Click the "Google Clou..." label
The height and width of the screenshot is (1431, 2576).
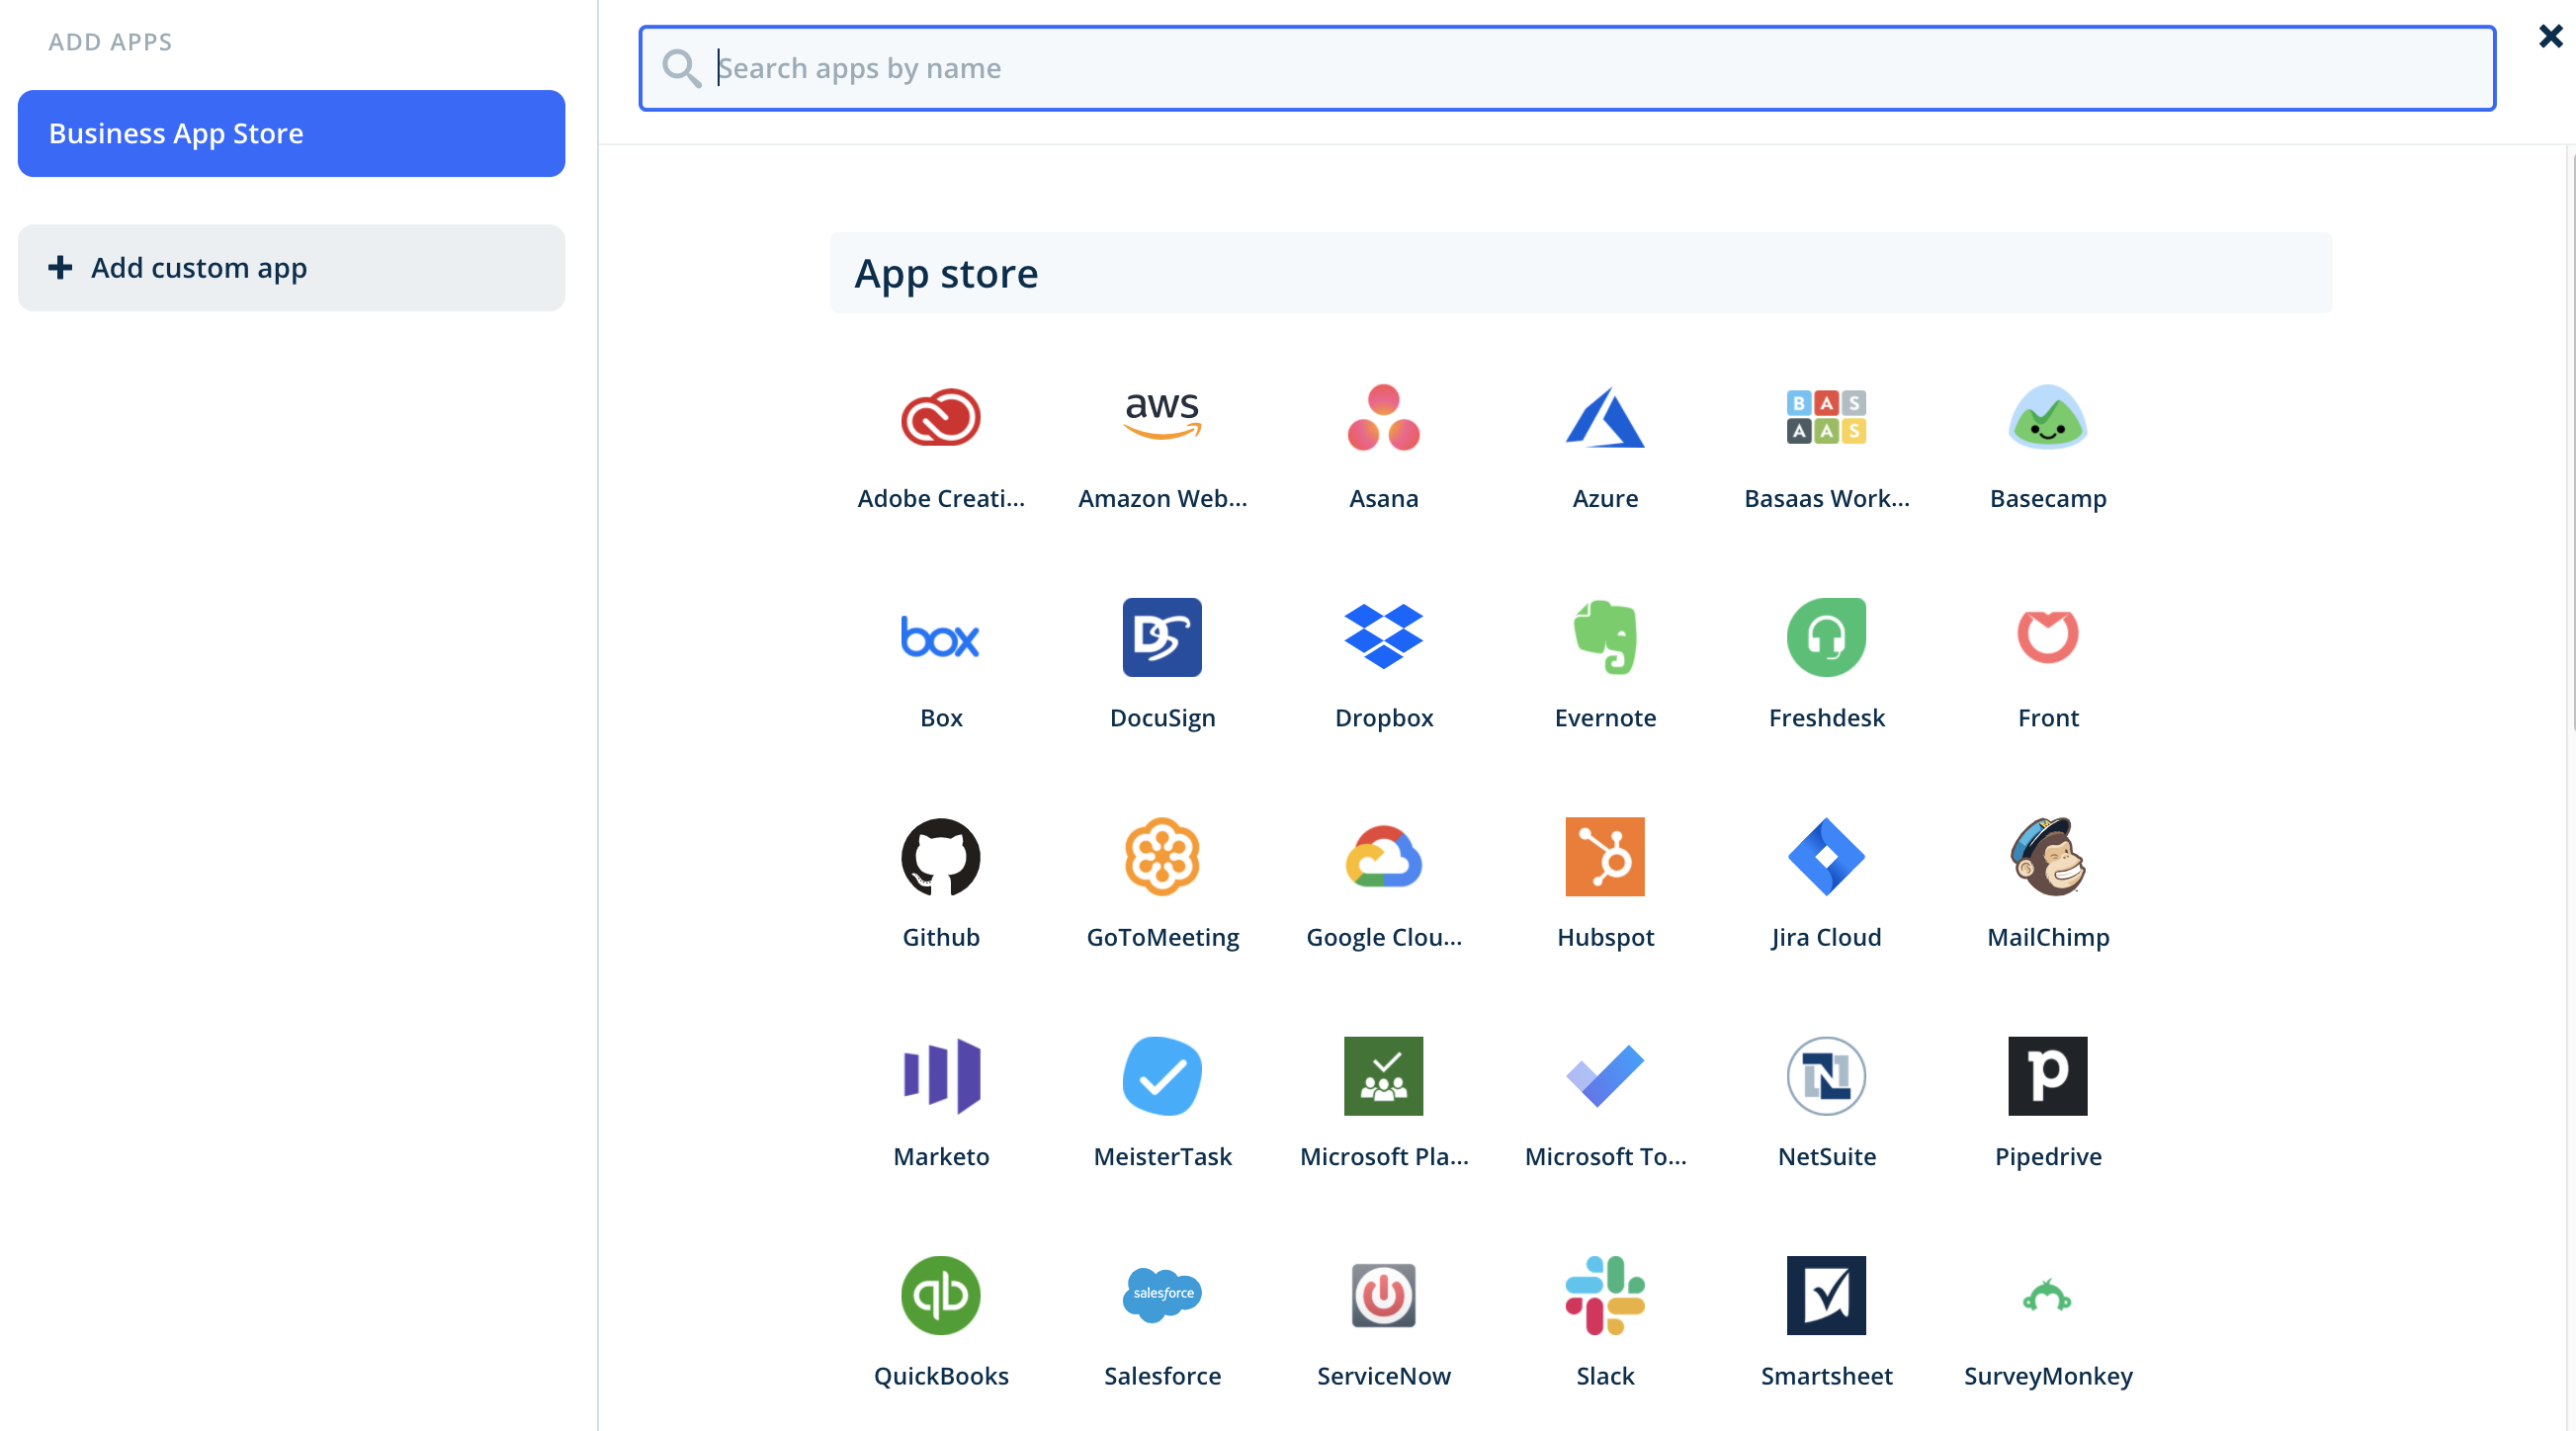coord(1384,937)
